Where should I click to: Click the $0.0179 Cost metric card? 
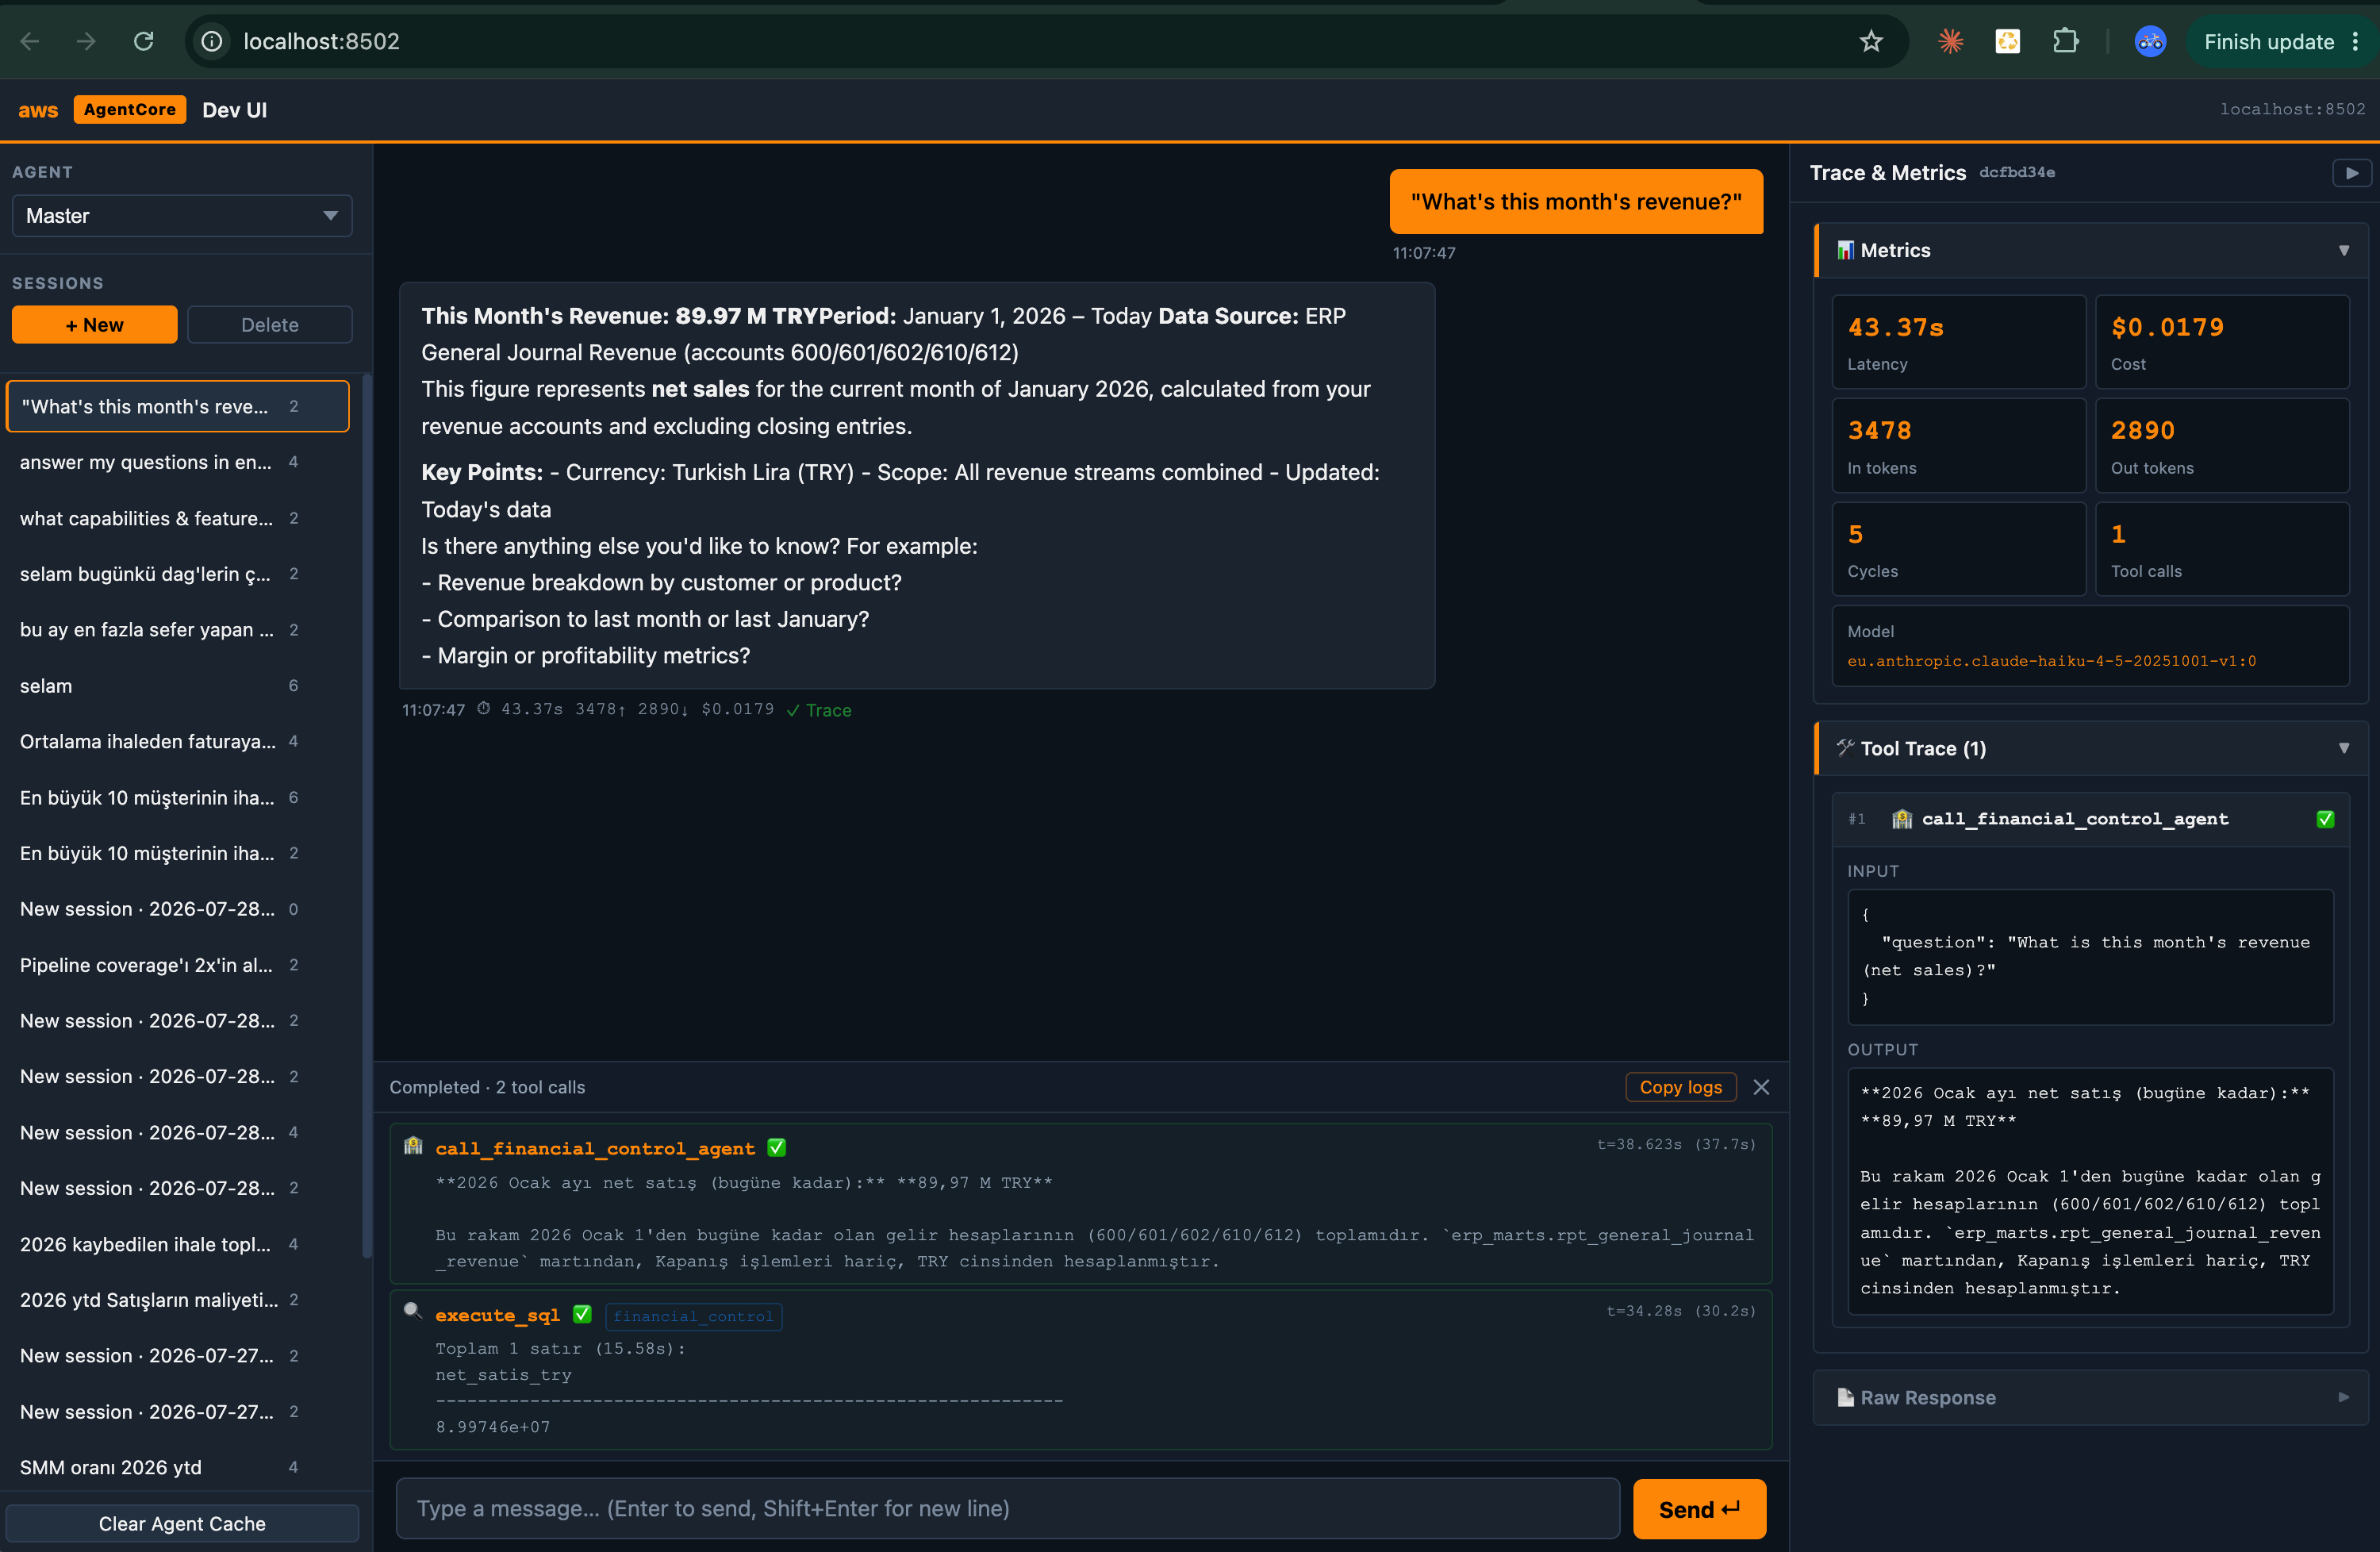[x=2222, y=342]
